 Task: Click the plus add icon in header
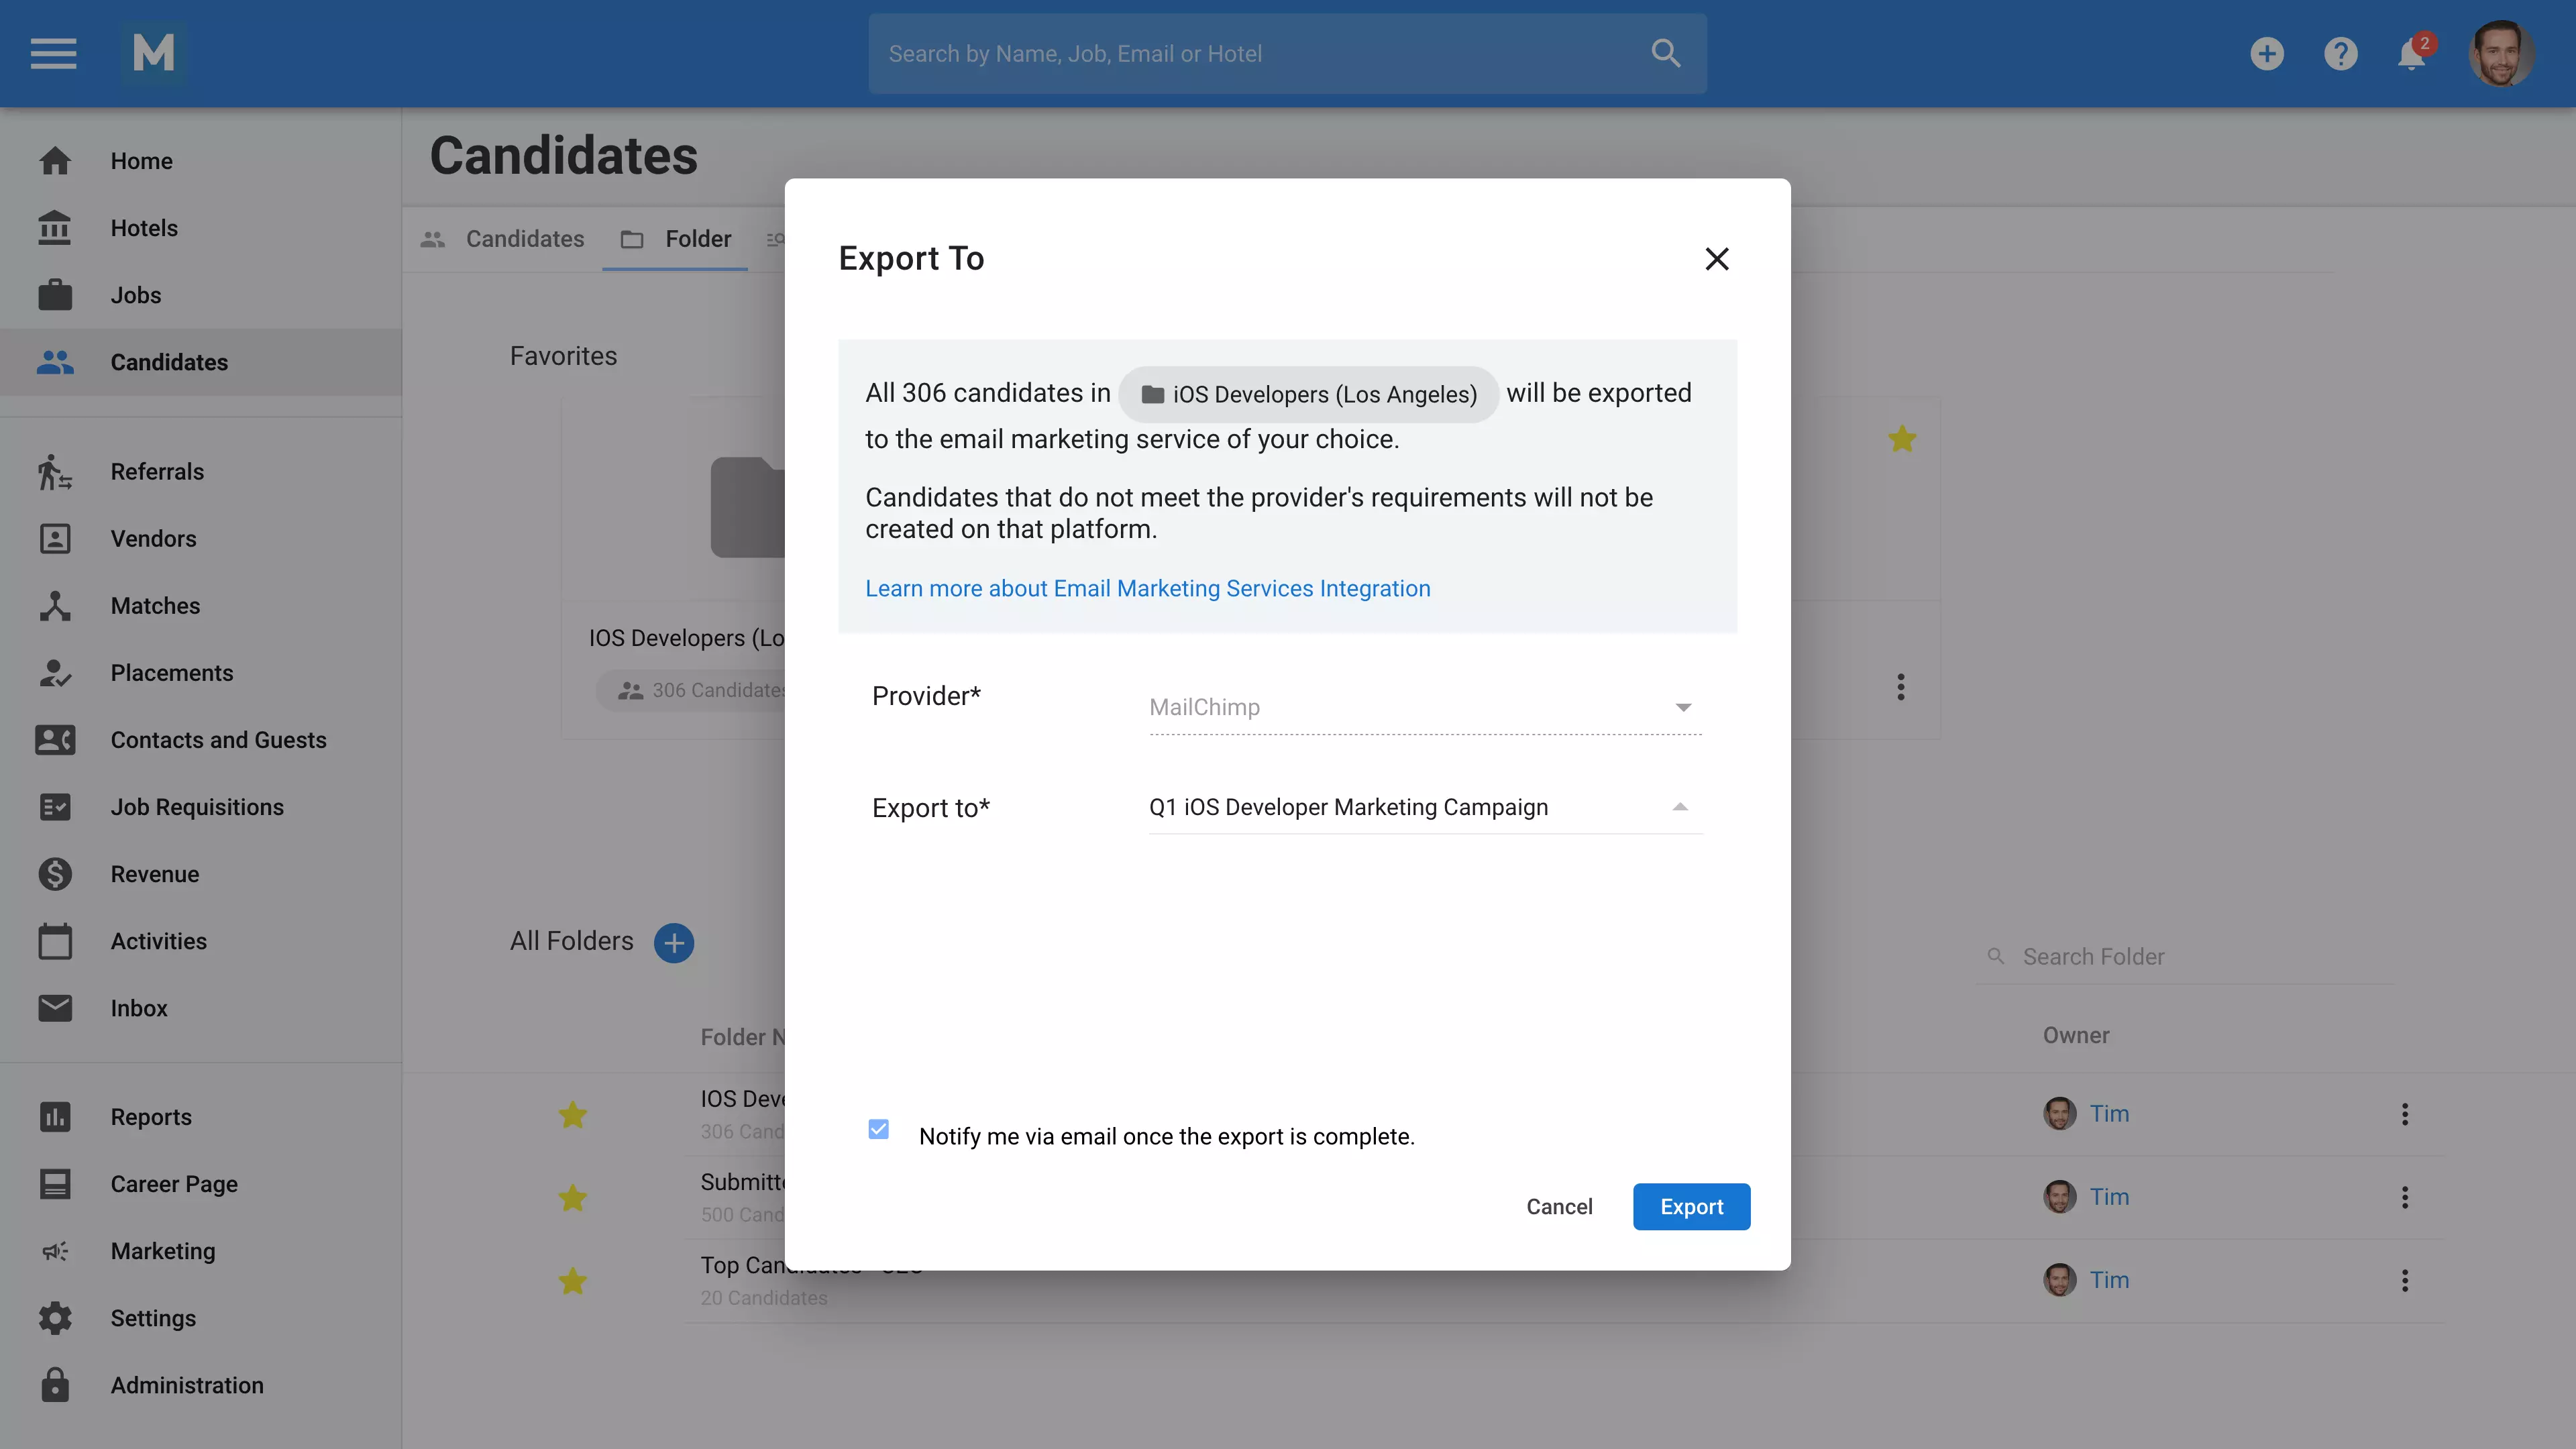pos(2266,54)
